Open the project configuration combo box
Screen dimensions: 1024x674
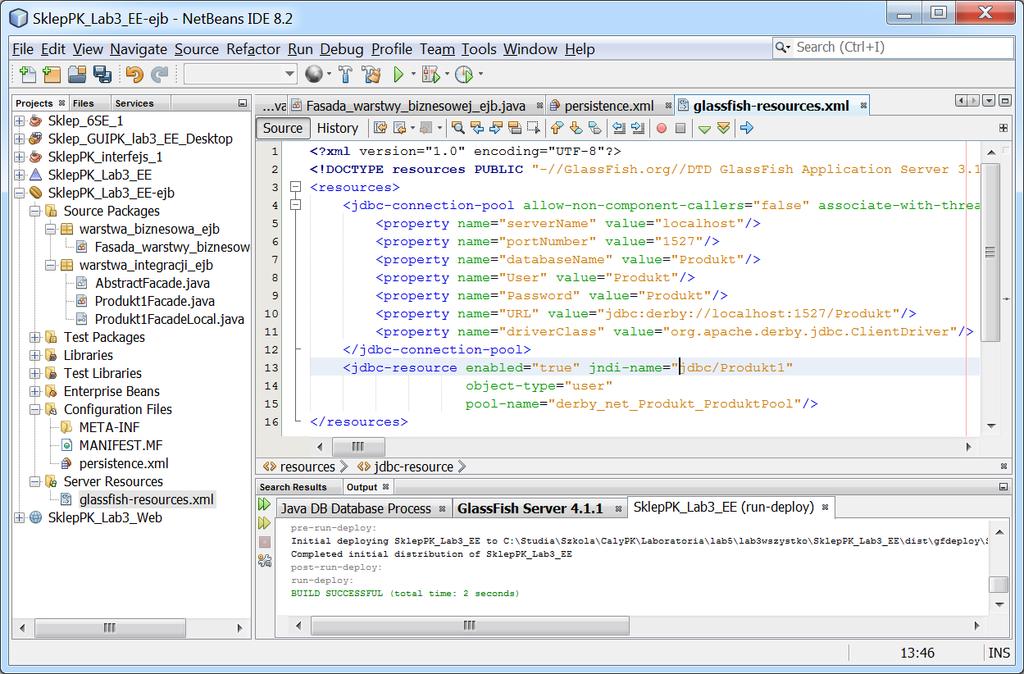click(240, 74)
